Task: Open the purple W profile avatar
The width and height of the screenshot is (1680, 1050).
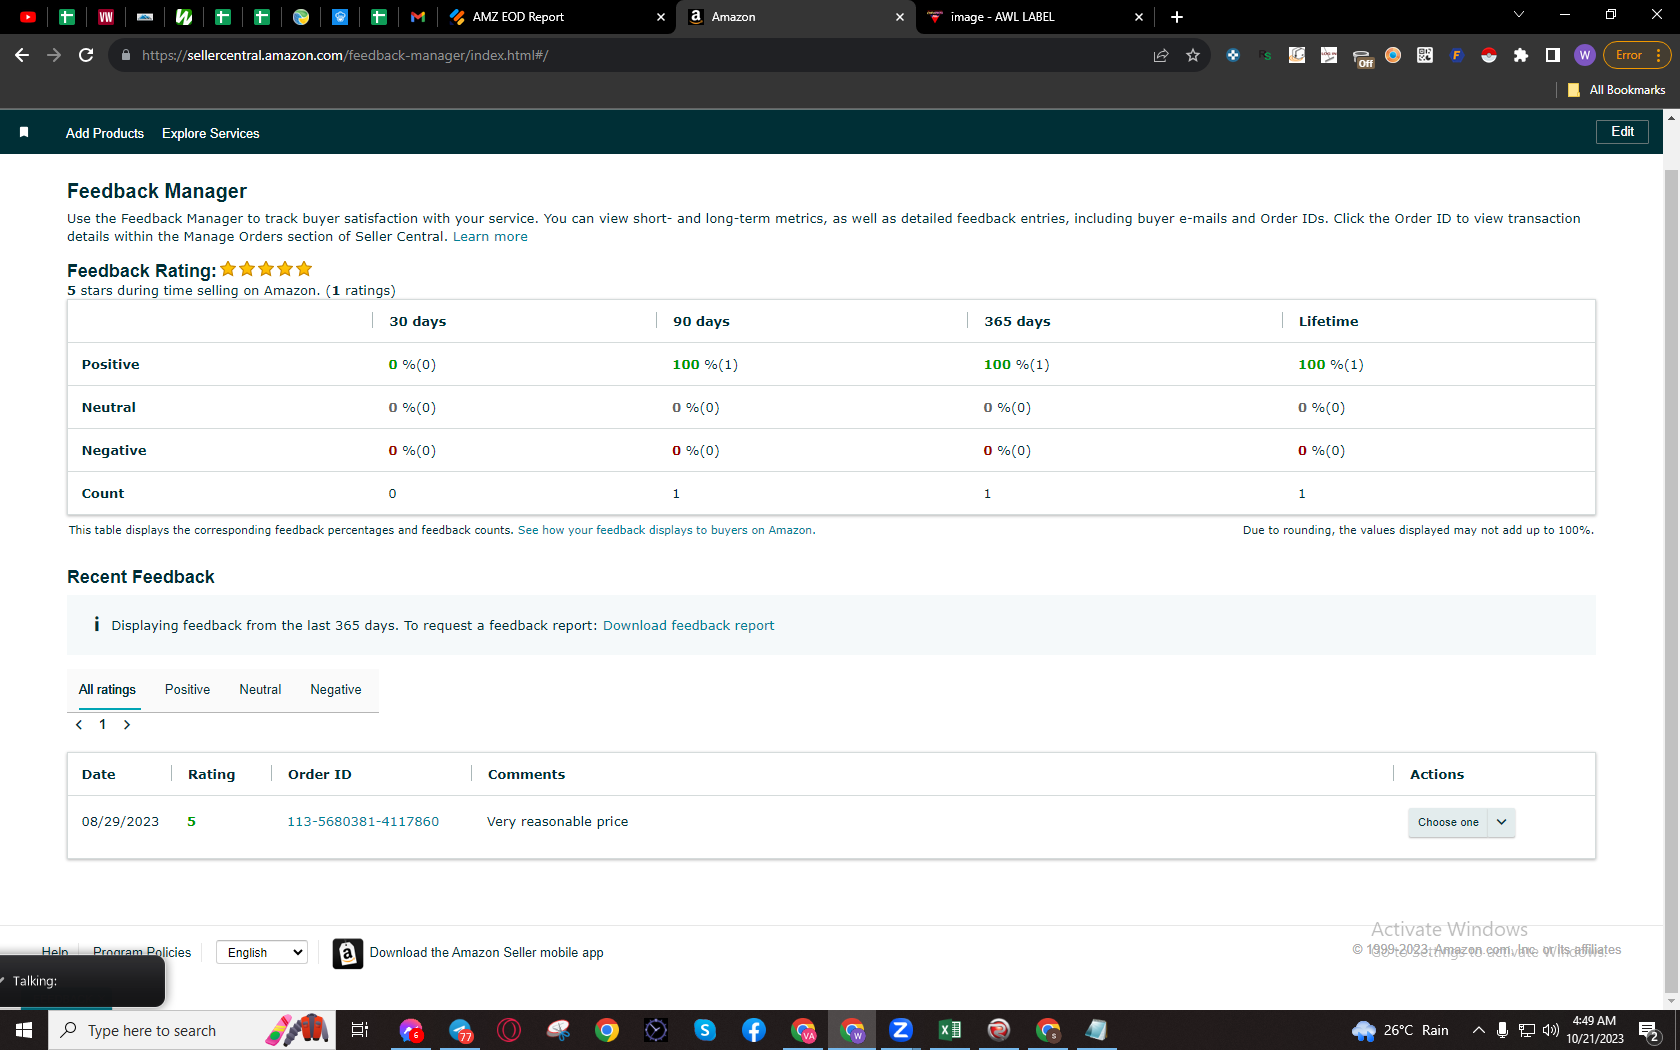Action: pos(1585,55)
